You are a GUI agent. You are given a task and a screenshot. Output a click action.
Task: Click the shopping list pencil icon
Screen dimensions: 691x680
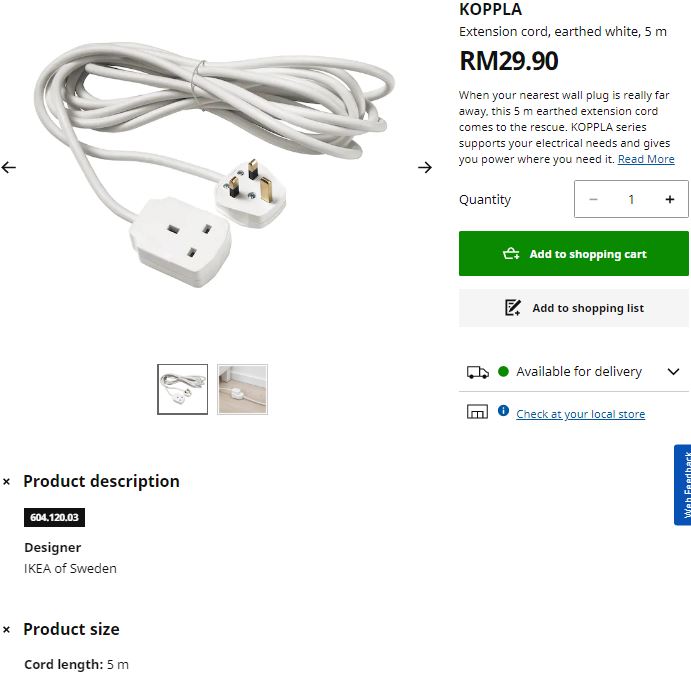tap(513, 308)
